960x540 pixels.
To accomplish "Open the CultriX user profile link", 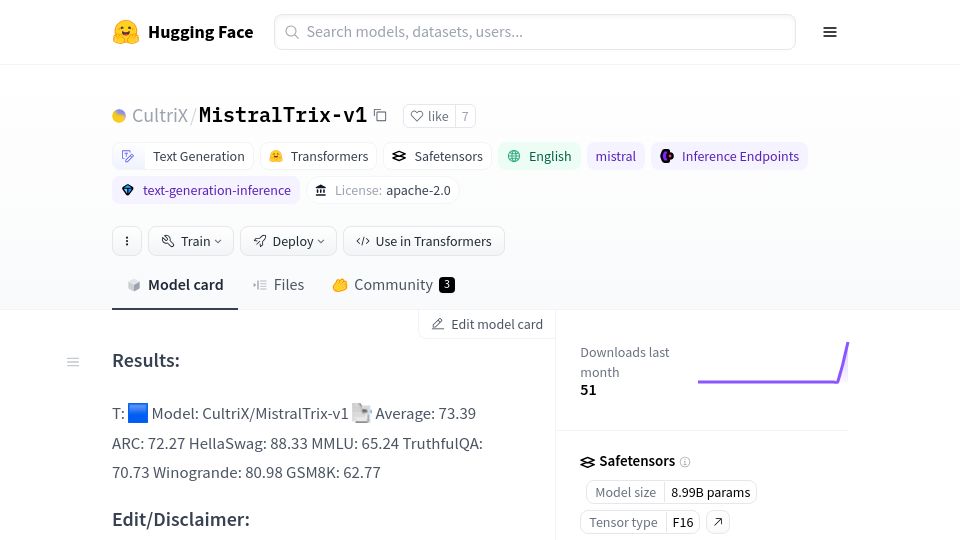I will (x=160, y=115).
